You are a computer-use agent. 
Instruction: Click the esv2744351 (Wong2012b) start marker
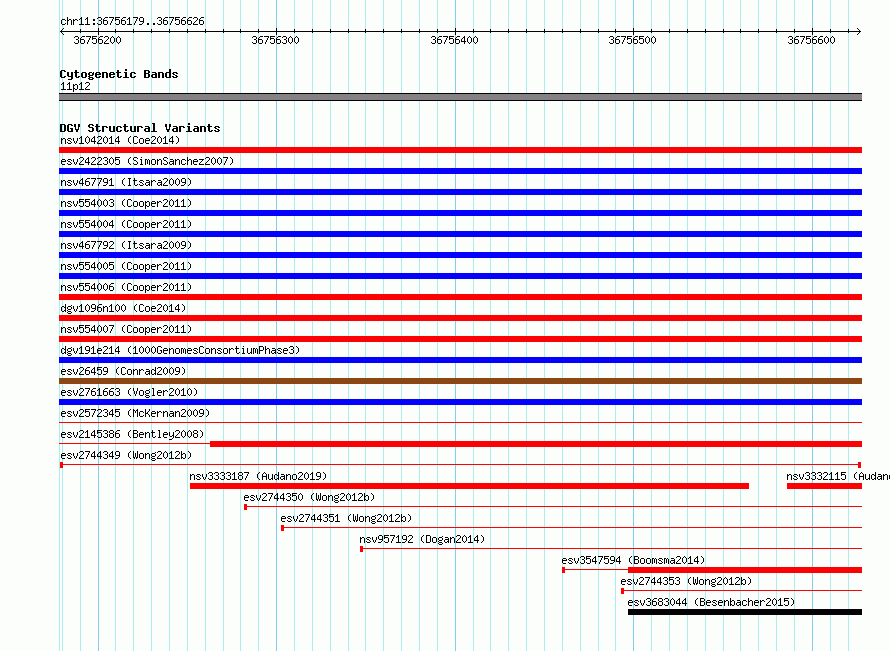[282, 528]
